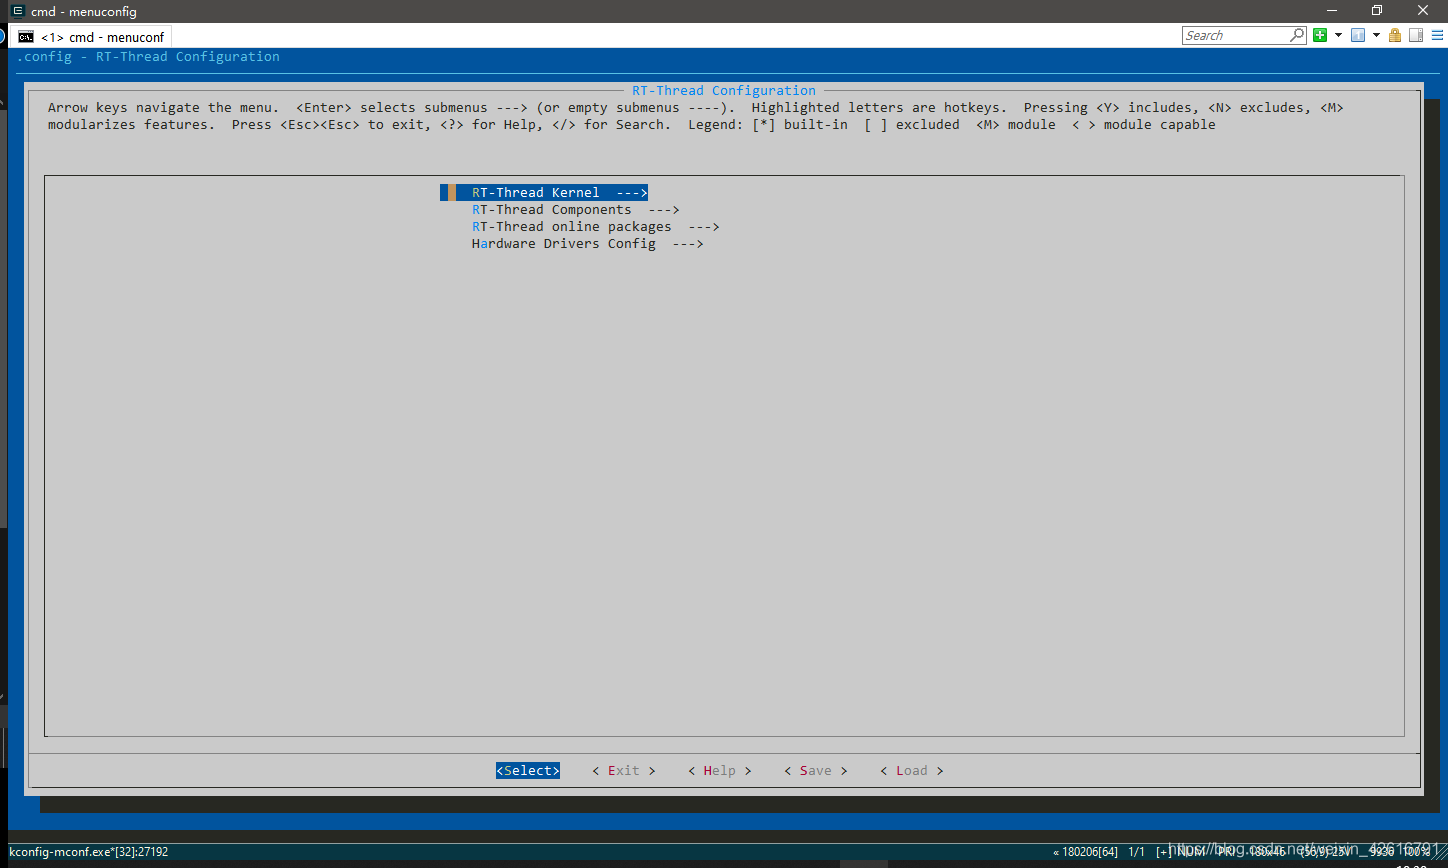The width and height of the screenshot is (1448, 868).
Task: Click the [+] status bar indicator
Action: click(1163, 852)
